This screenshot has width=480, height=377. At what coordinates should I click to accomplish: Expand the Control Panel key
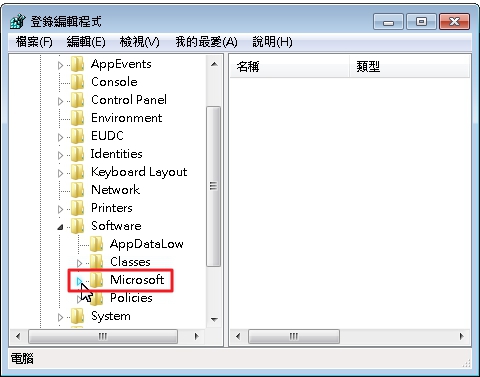point(60,101)
